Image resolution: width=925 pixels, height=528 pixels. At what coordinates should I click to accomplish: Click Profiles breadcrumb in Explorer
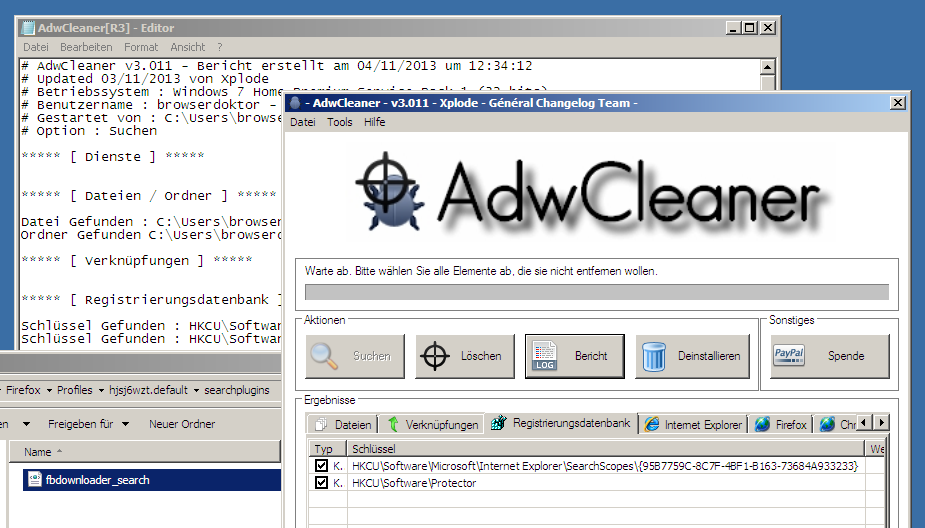[74, 391]
